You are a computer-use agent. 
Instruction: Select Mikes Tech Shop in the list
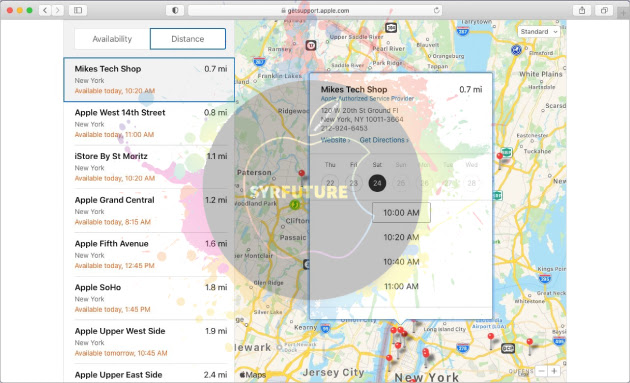pyautogui.click(x=149, y=80)
